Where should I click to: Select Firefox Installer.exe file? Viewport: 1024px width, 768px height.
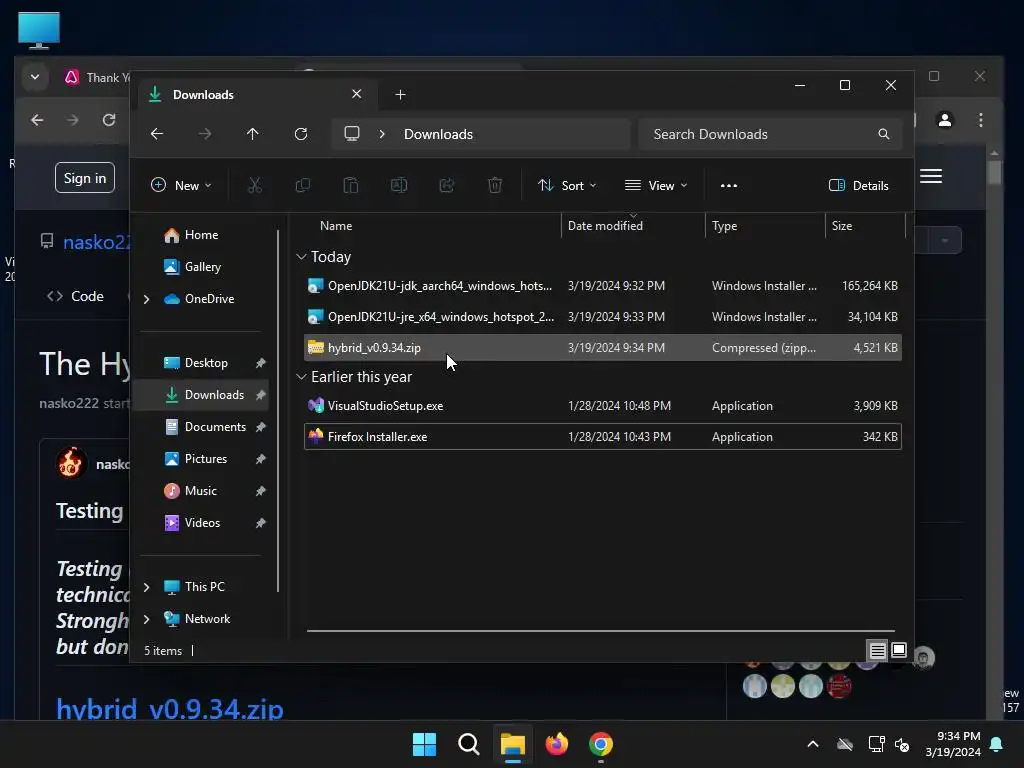tap(603, 437)
